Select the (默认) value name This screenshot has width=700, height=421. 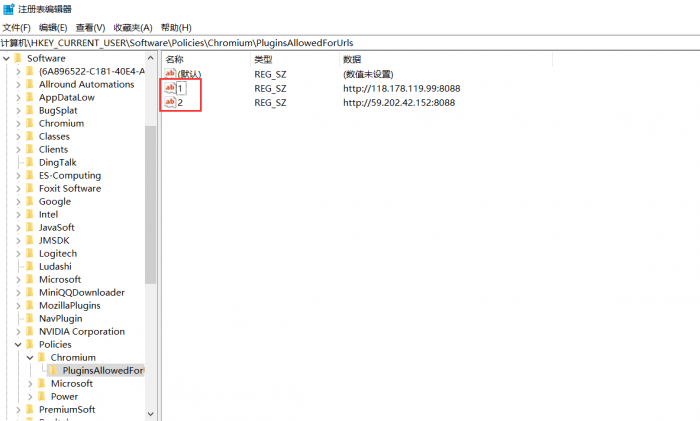[x=189, y=74]
